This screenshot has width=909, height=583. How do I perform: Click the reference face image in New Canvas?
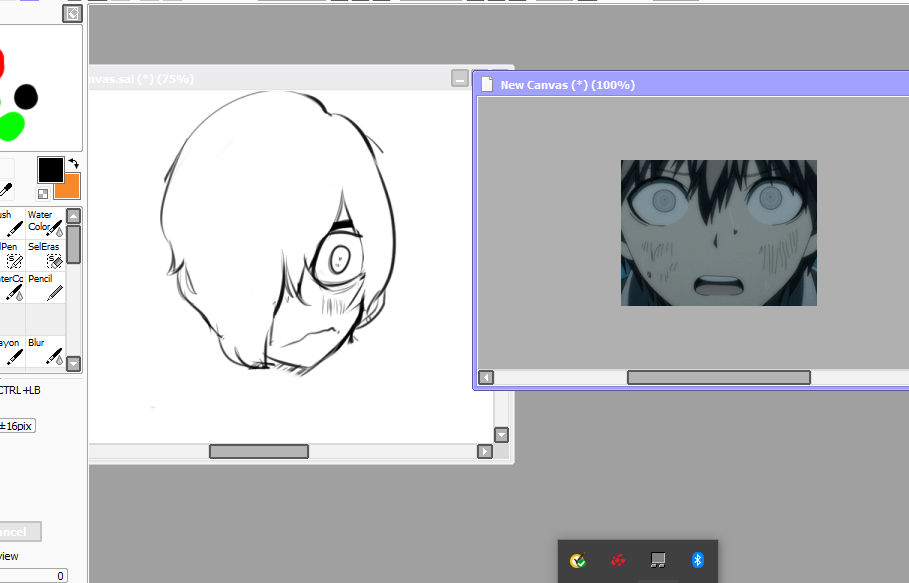click(x=718, y=232)
